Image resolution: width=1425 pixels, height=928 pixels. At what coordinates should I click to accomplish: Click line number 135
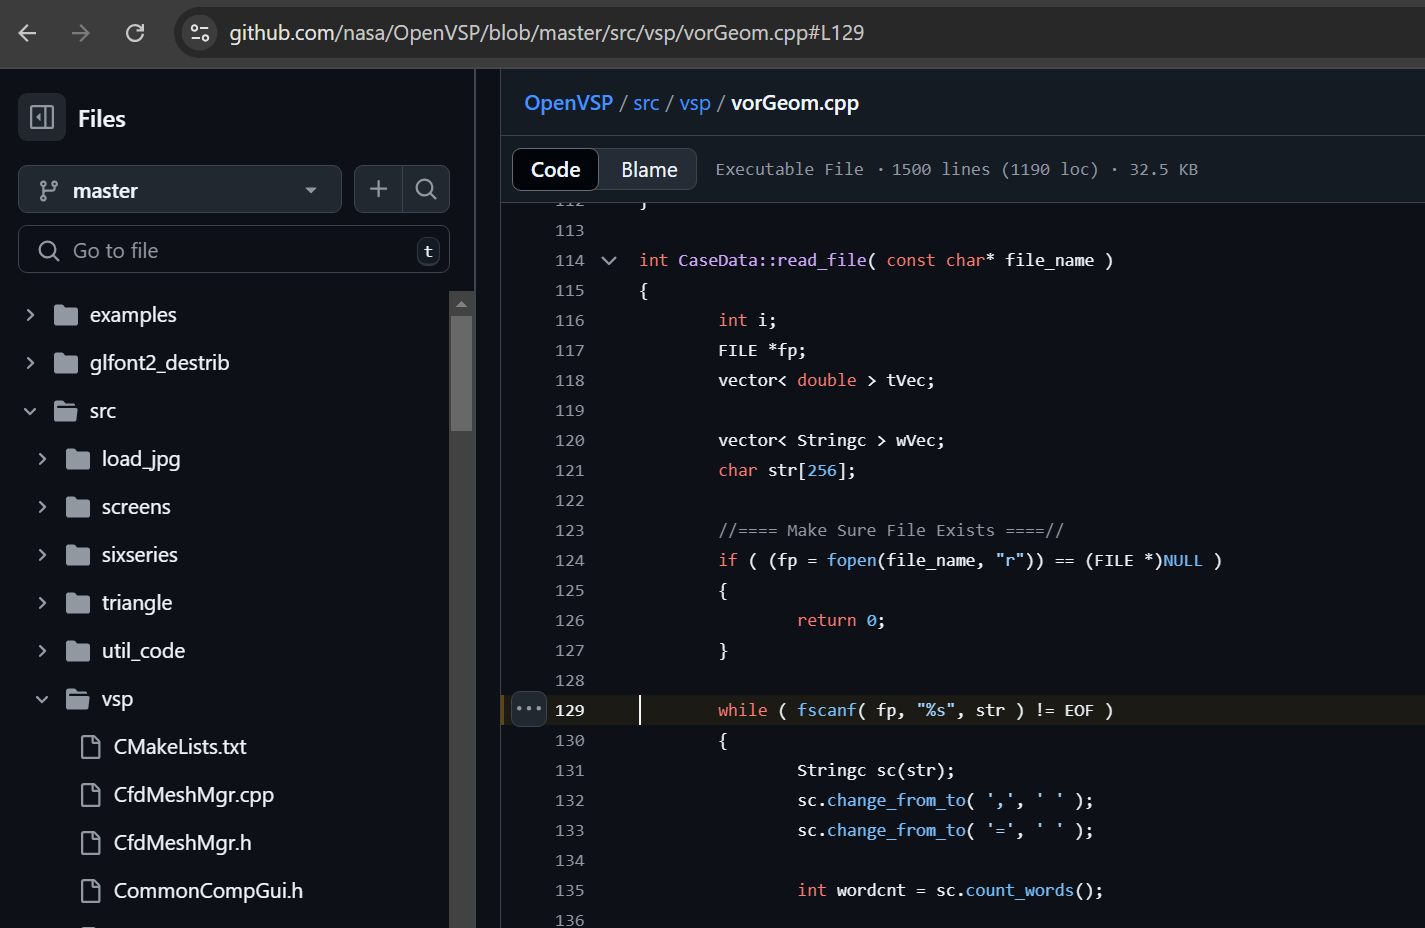click(570, 891)
